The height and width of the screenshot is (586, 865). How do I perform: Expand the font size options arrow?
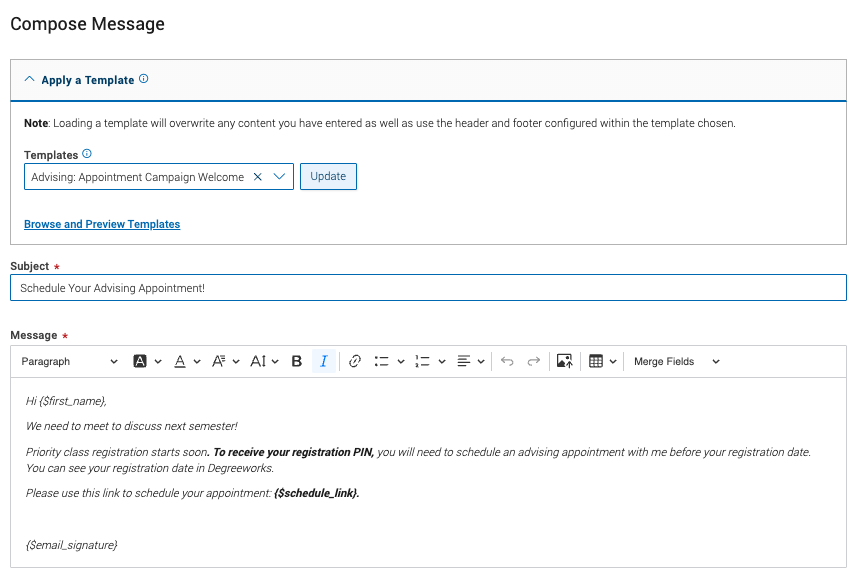275,362
